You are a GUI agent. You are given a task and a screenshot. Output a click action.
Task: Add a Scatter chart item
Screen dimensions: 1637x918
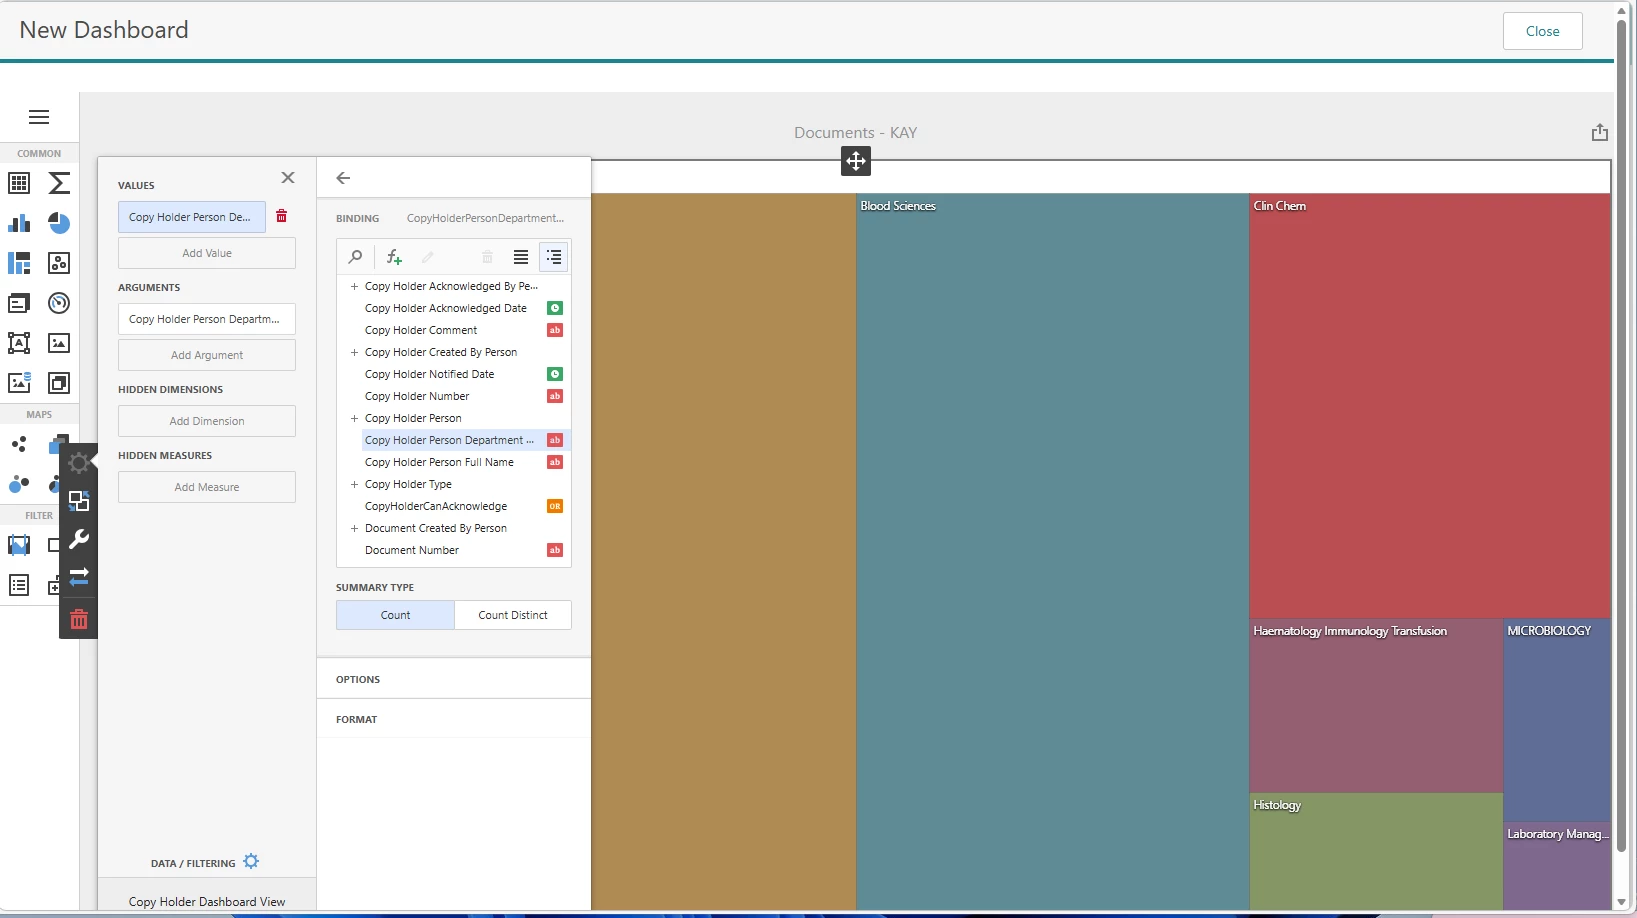59,263
